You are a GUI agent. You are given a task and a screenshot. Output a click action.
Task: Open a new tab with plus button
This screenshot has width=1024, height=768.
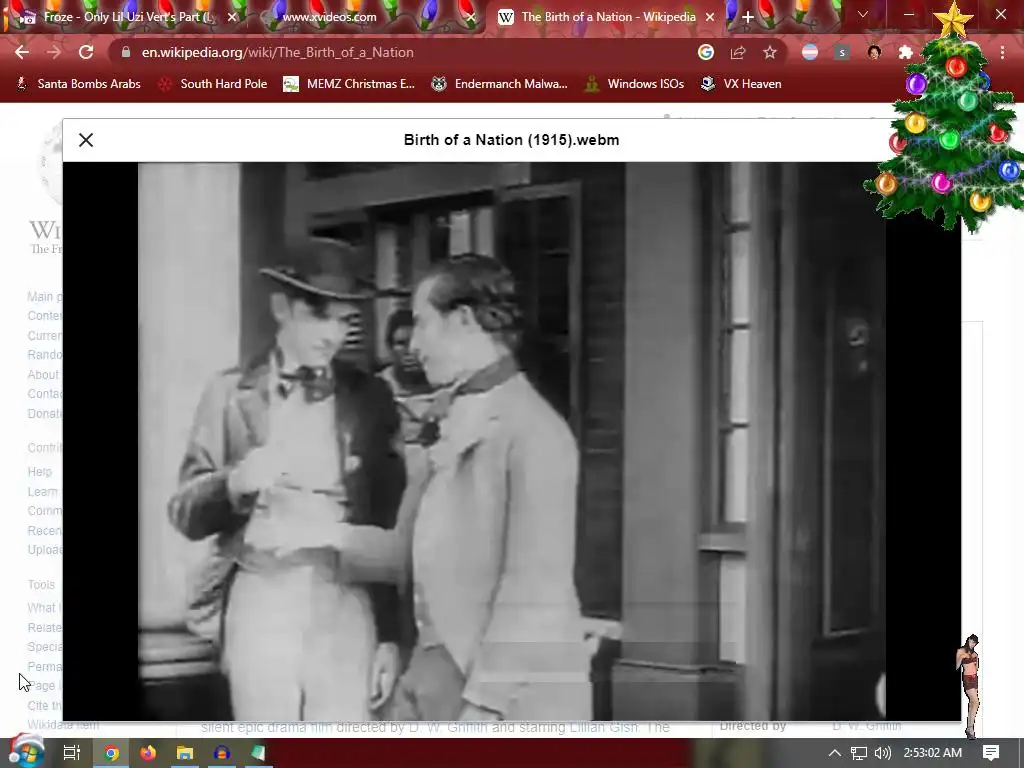[x=748, y=17]
